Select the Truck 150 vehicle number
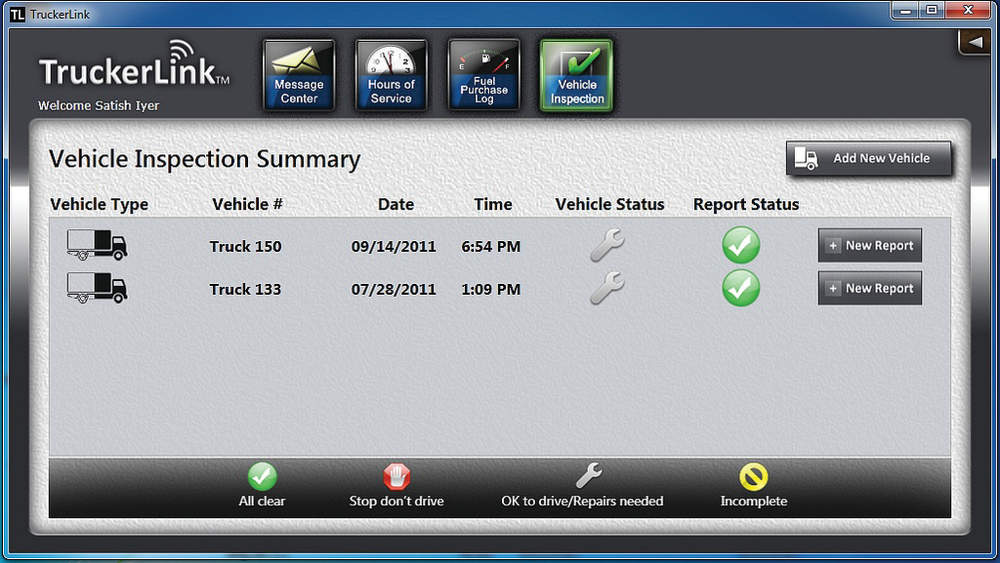The width and height of the screenshot is (1000, 563). pyautogui.click(x=246, y=247)
